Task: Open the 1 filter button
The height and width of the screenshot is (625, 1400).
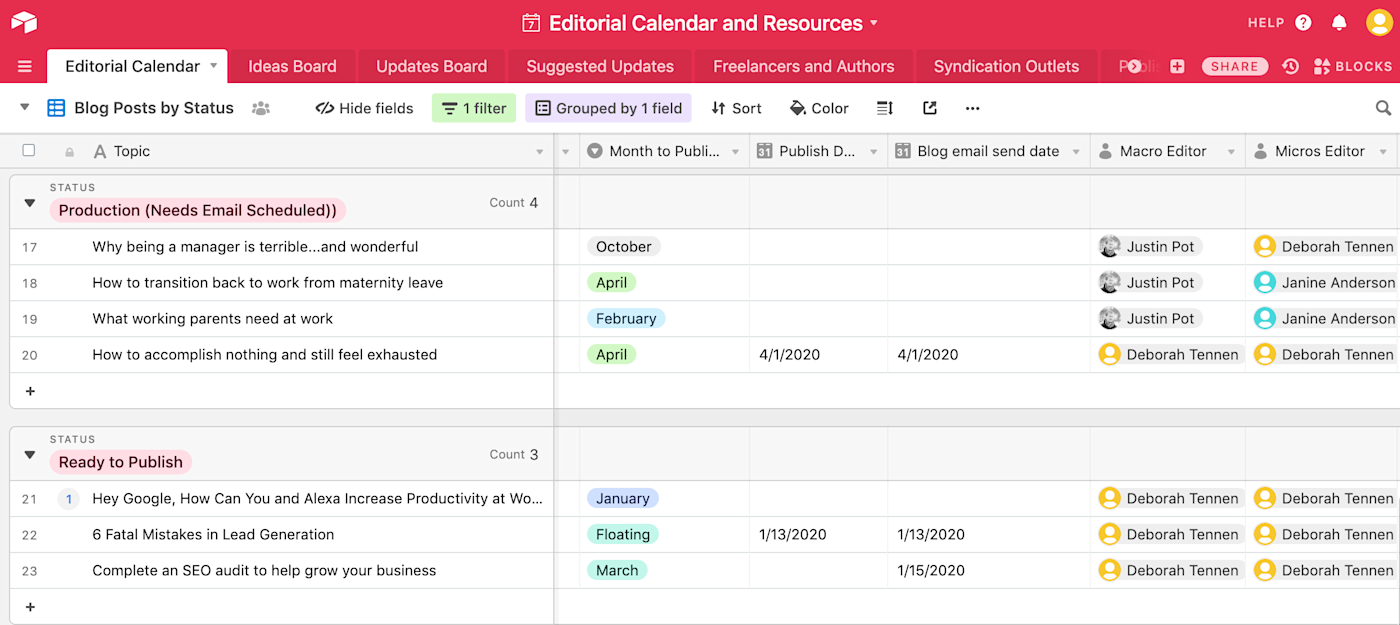Action: [x=474, y=108]
